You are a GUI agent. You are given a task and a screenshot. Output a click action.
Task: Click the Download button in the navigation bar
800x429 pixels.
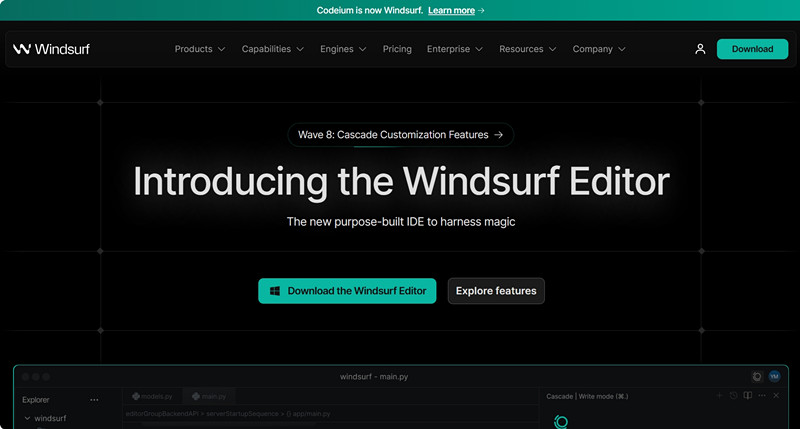[x=752, y=49]
